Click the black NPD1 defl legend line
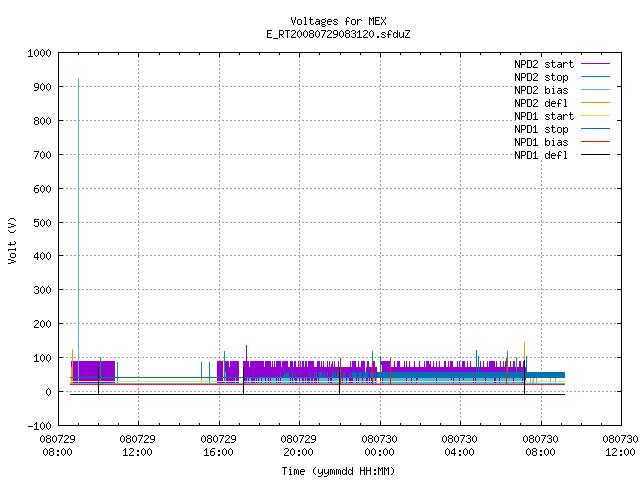640x480 pixels. click(x=596, y=155)
